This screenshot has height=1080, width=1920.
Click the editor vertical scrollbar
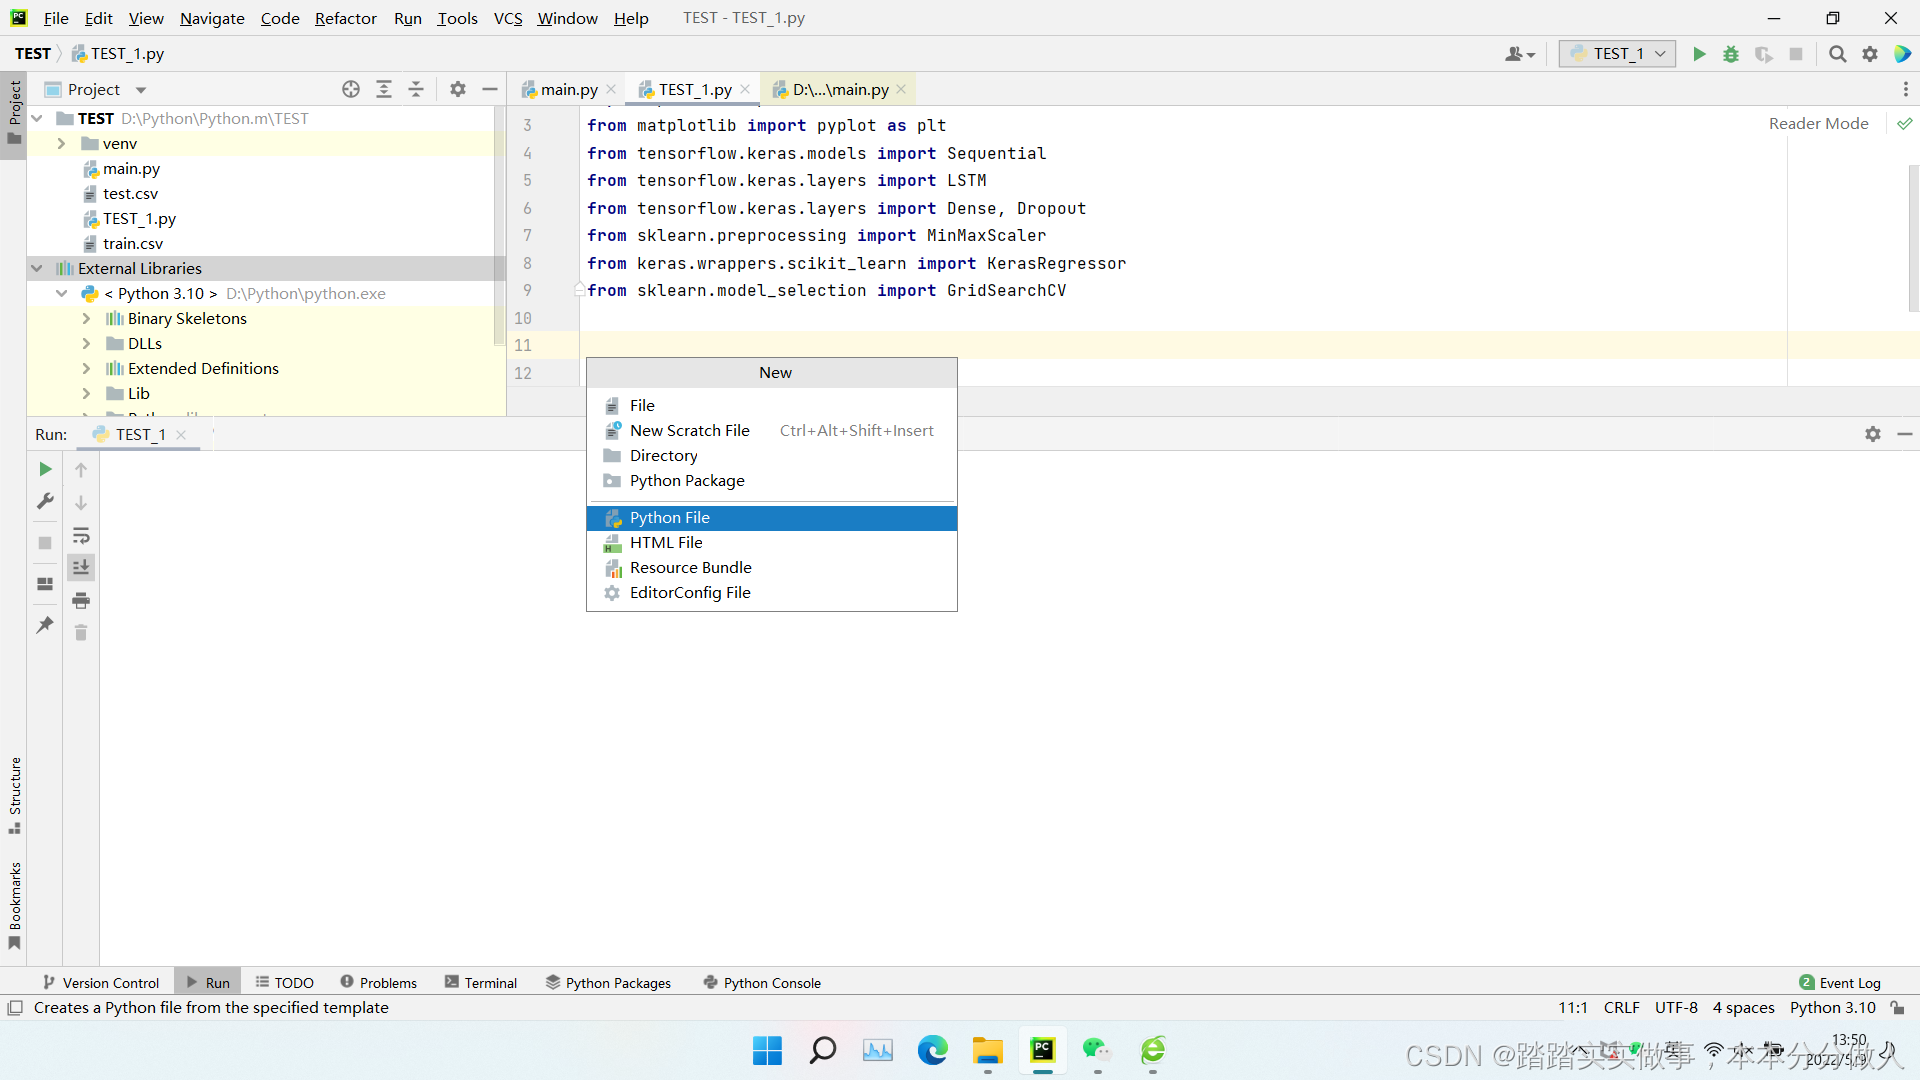(x=1913, y=238)
